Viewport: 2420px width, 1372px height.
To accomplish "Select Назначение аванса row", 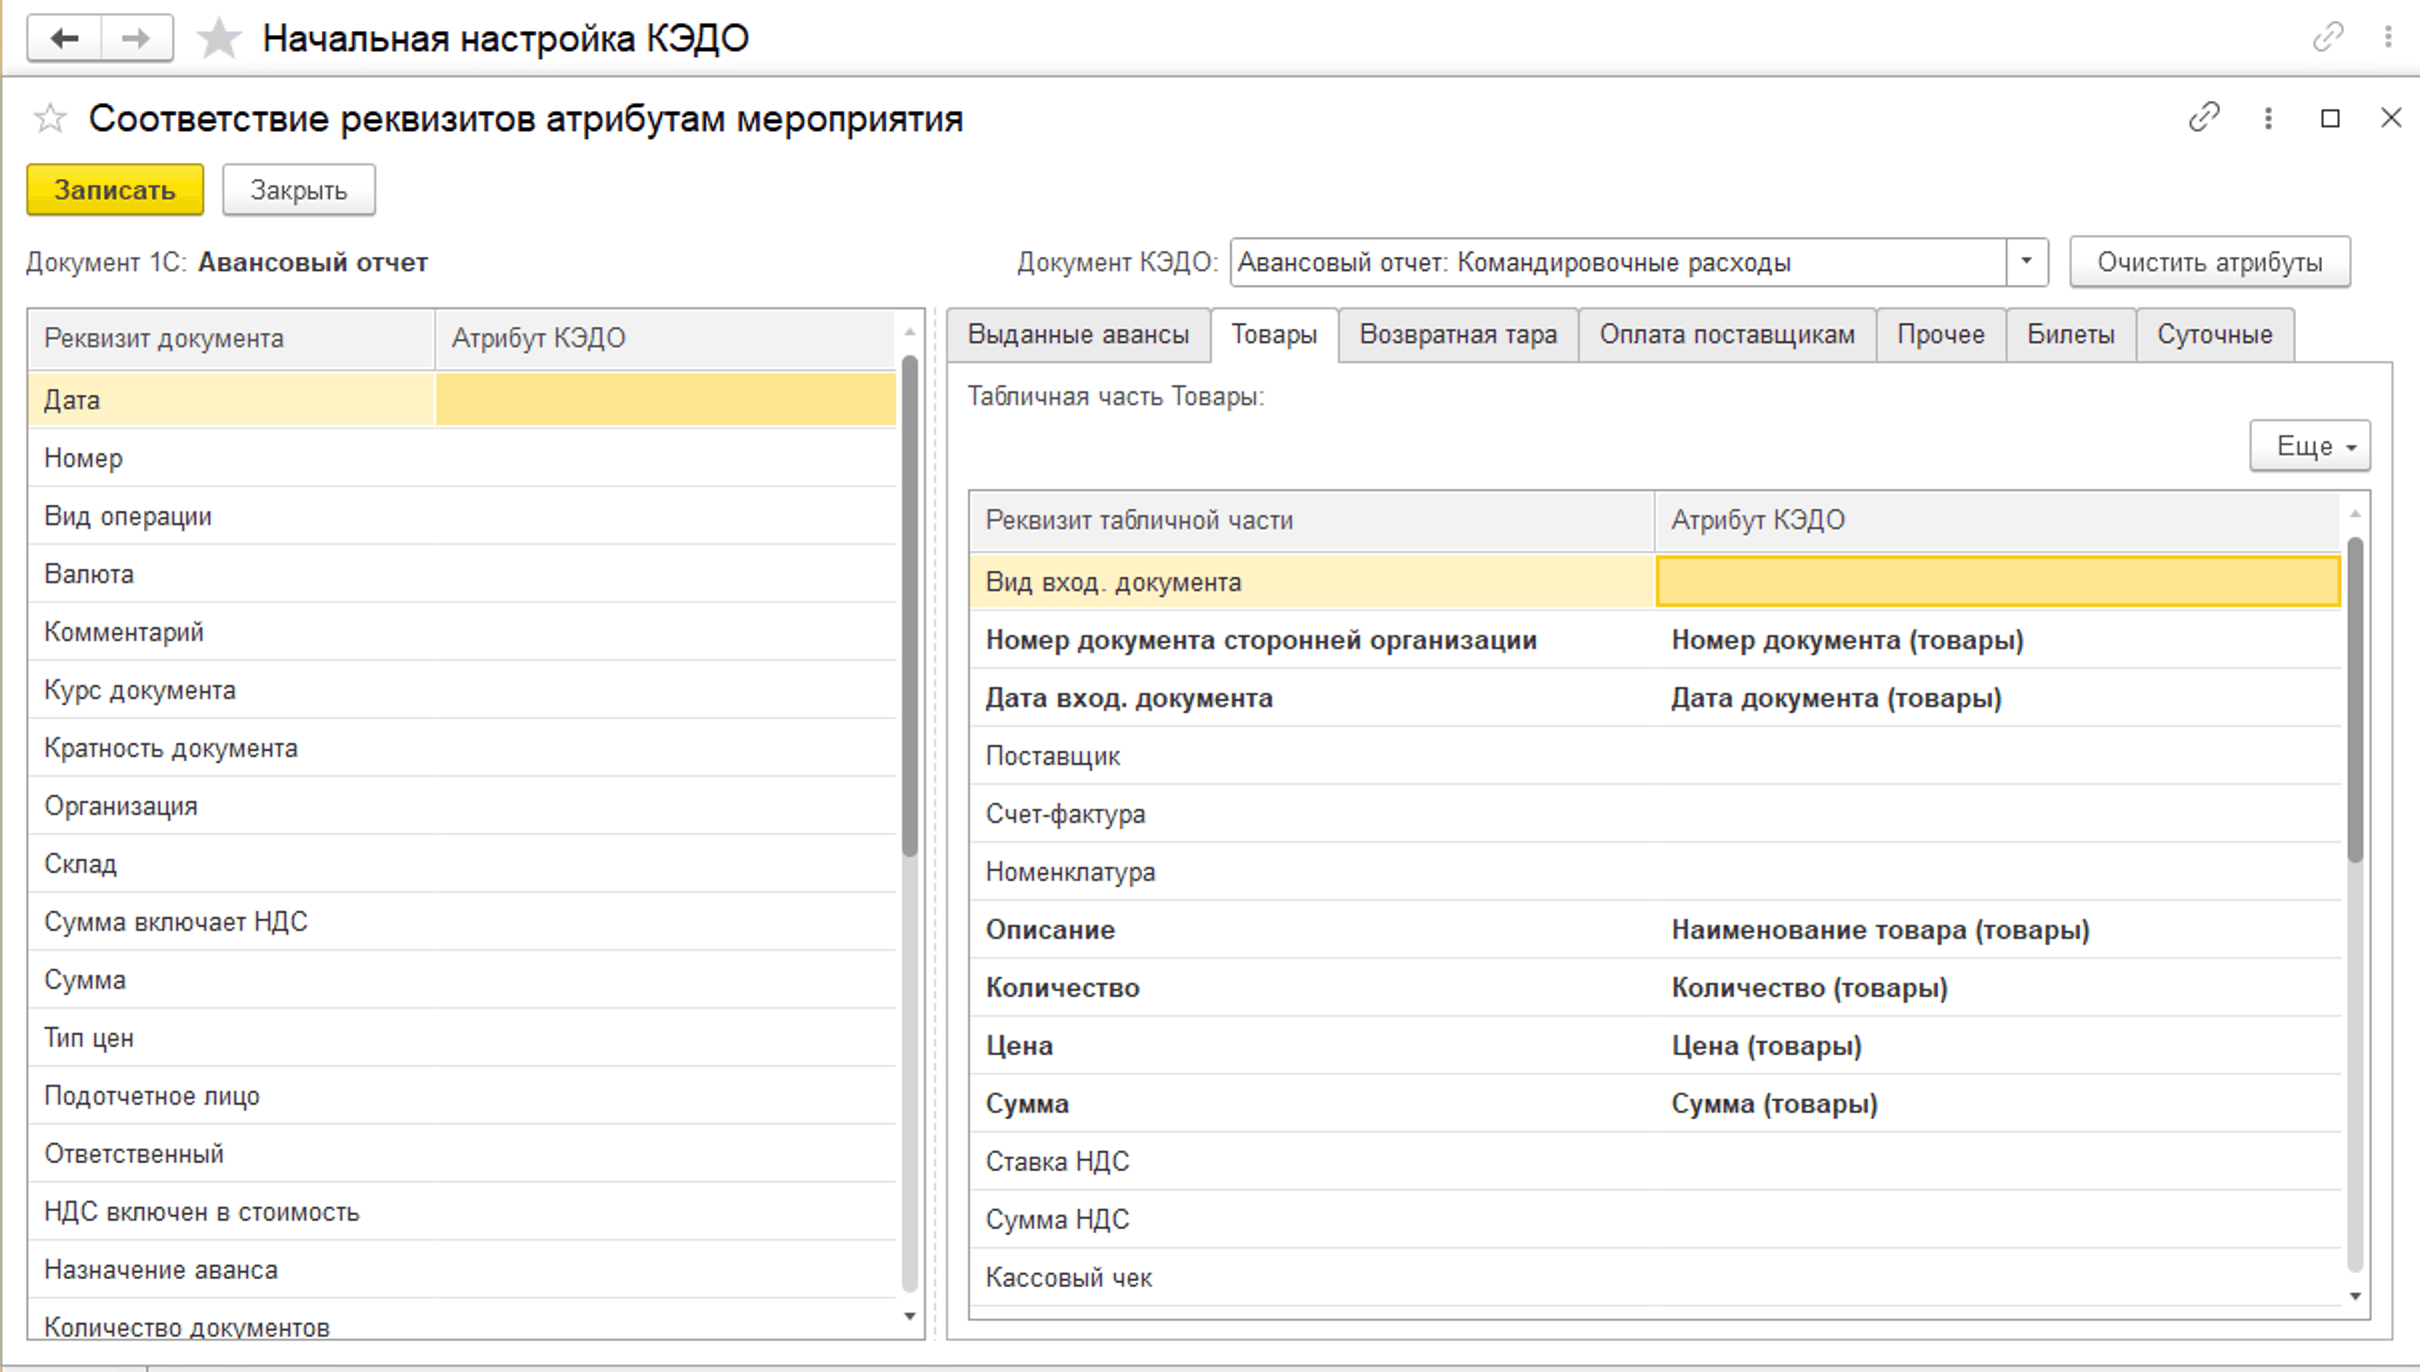I will pyautogui.click(x=462, y=1270).
